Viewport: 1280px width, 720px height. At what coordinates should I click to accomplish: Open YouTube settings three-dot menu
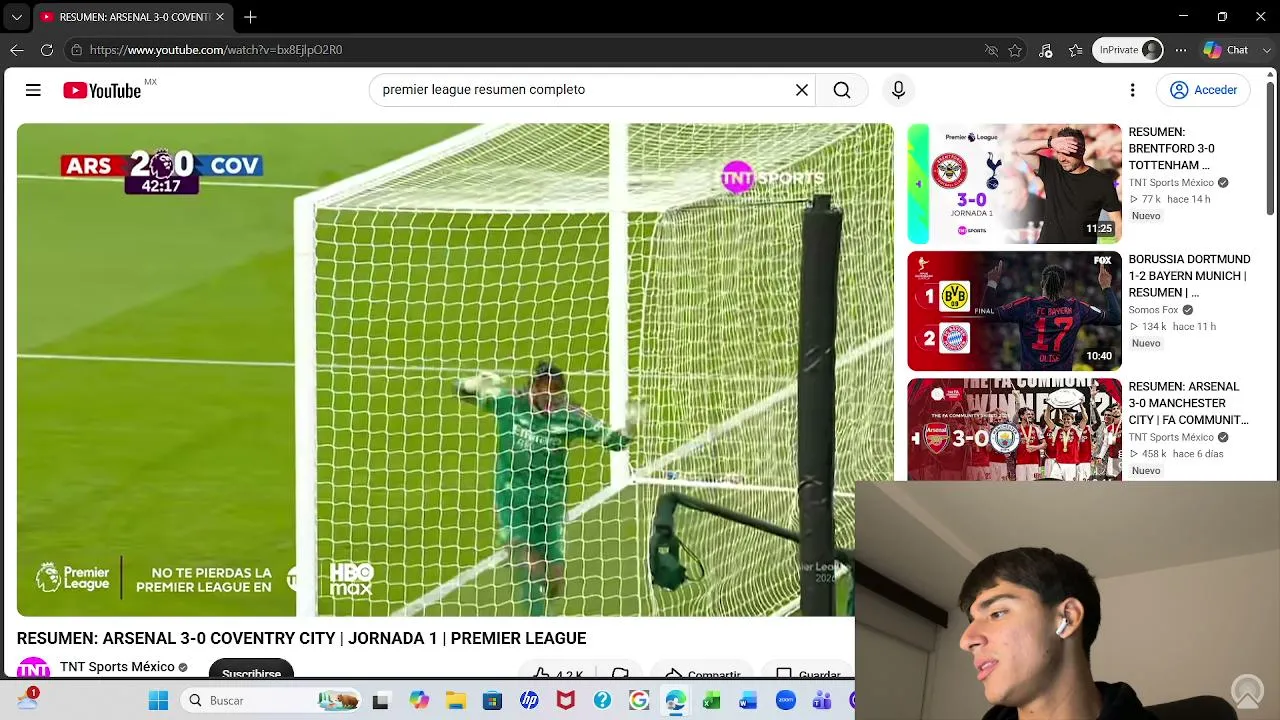[x=1132, y=90]
